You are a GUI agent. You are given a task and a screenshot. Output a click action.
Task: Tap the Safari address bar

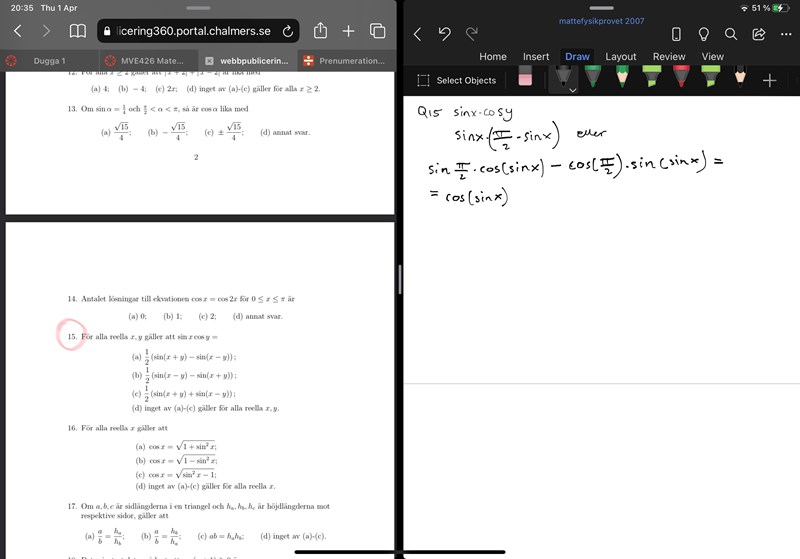coord(190,32)
